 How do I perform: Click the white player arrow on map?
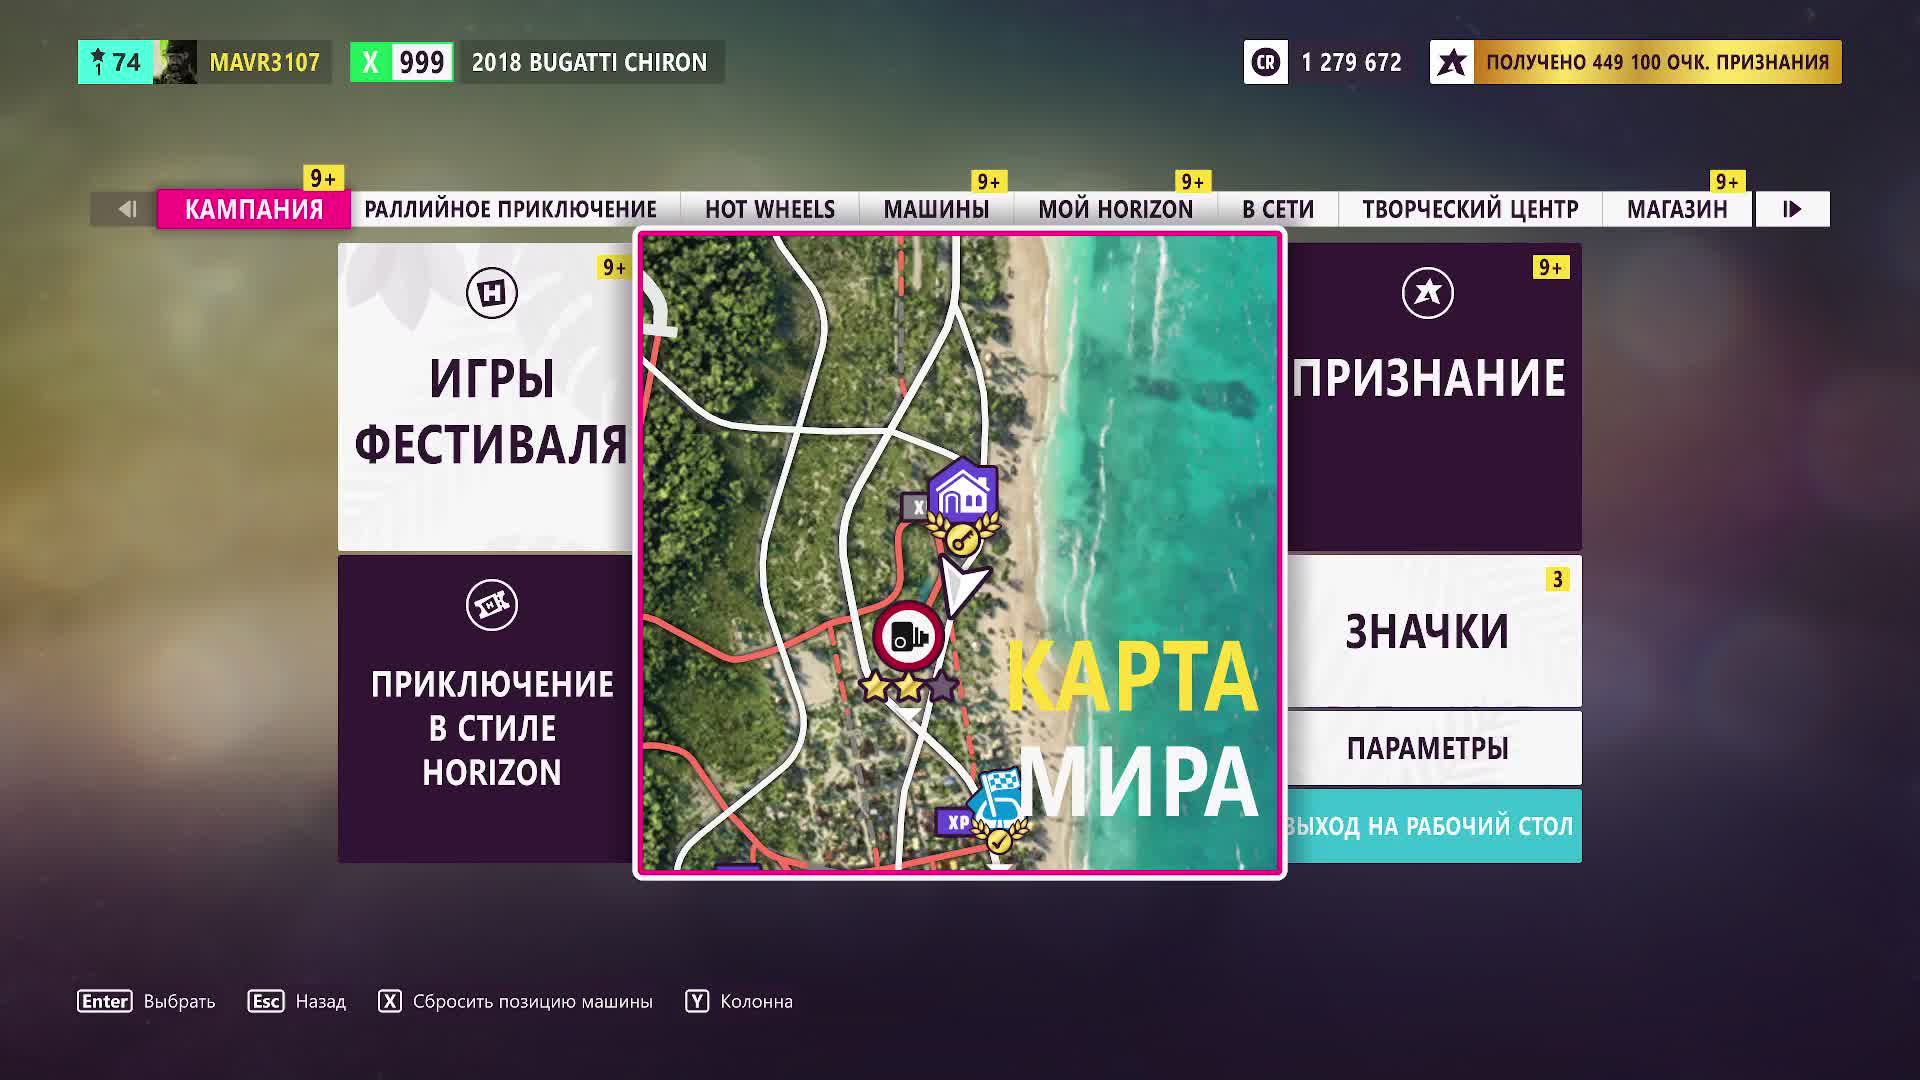click(x=962, y=585)
